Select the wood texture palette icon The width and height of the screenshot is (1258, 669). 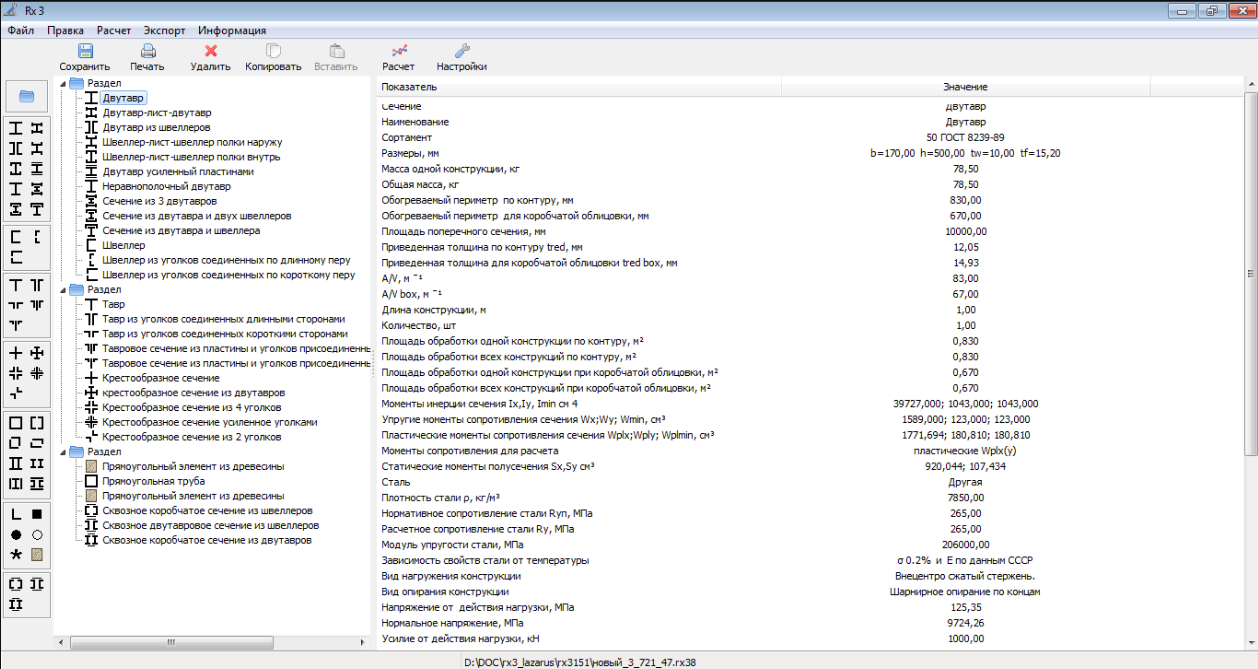37,554
